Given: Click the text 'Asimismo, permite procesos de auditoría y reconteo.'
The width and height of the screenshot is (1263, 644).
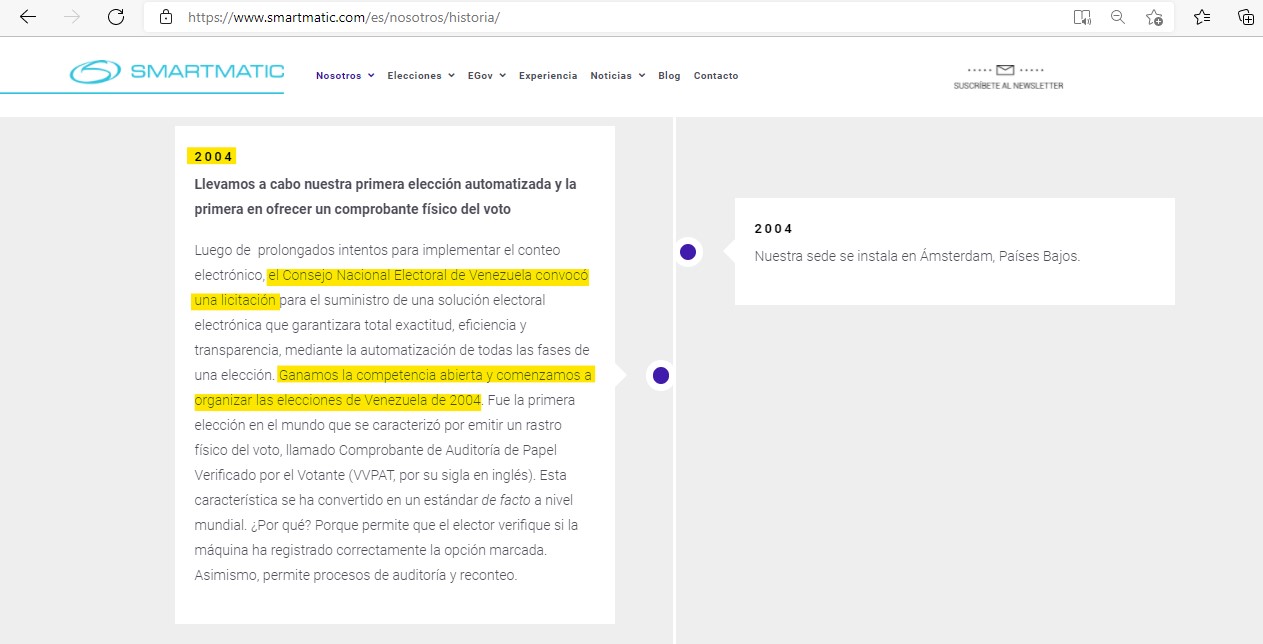Looking at the screenshot, I should (x=355, y=575).
